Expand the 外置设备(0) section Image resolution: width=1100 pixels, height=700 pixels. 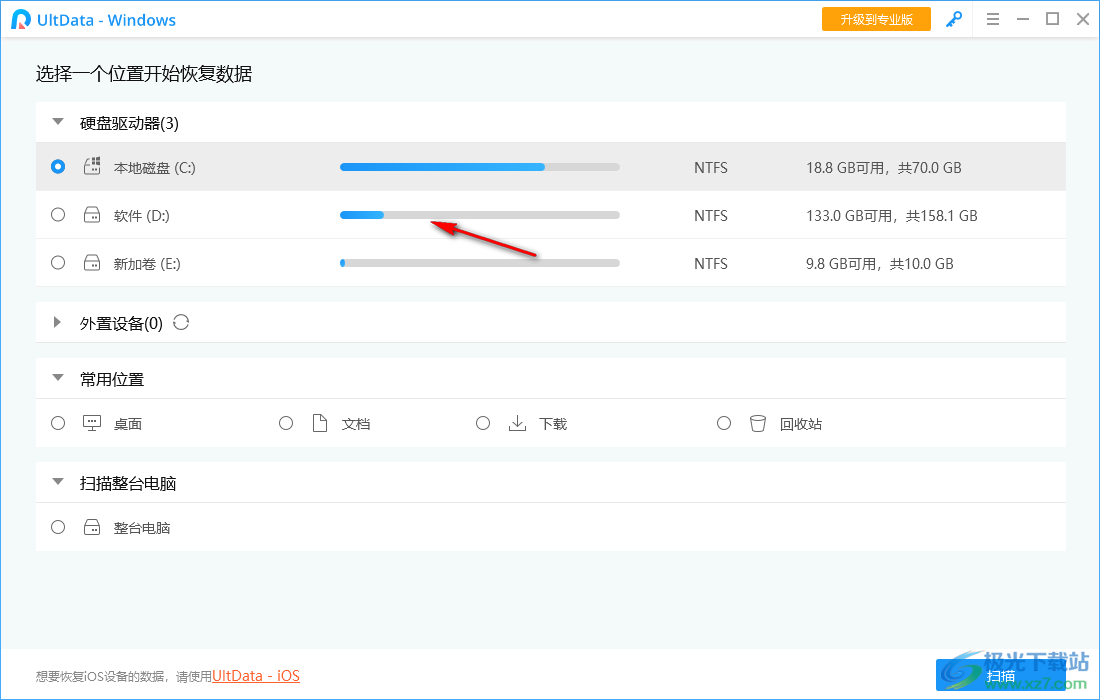[x=57, y=322]
